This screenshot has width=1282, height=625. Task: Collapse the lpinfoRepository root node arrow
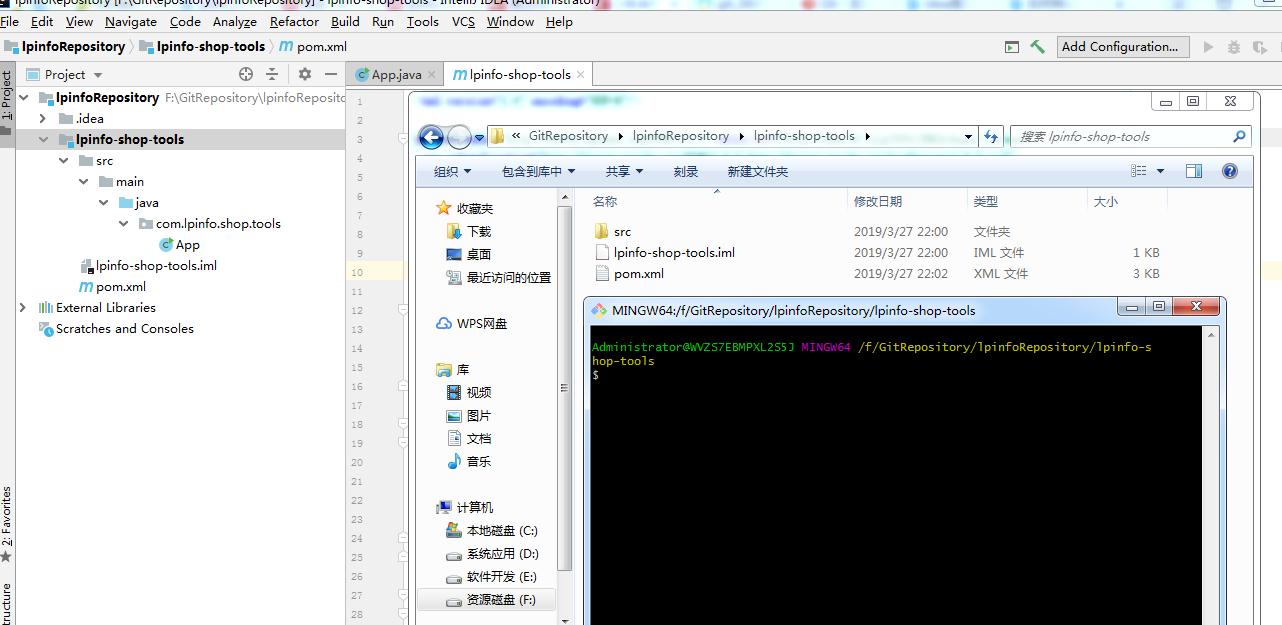[x=23, y=97]
